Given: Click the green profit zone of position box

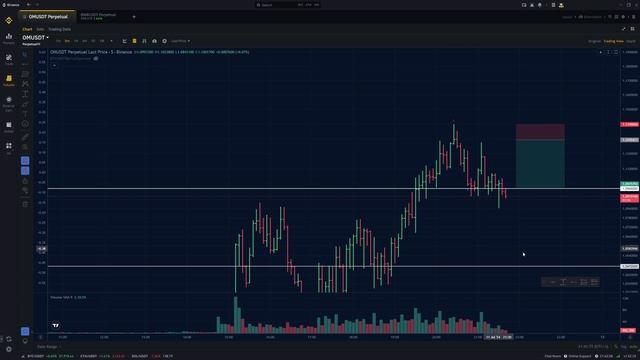Looking at the screenshot, I should click(540, 164).
